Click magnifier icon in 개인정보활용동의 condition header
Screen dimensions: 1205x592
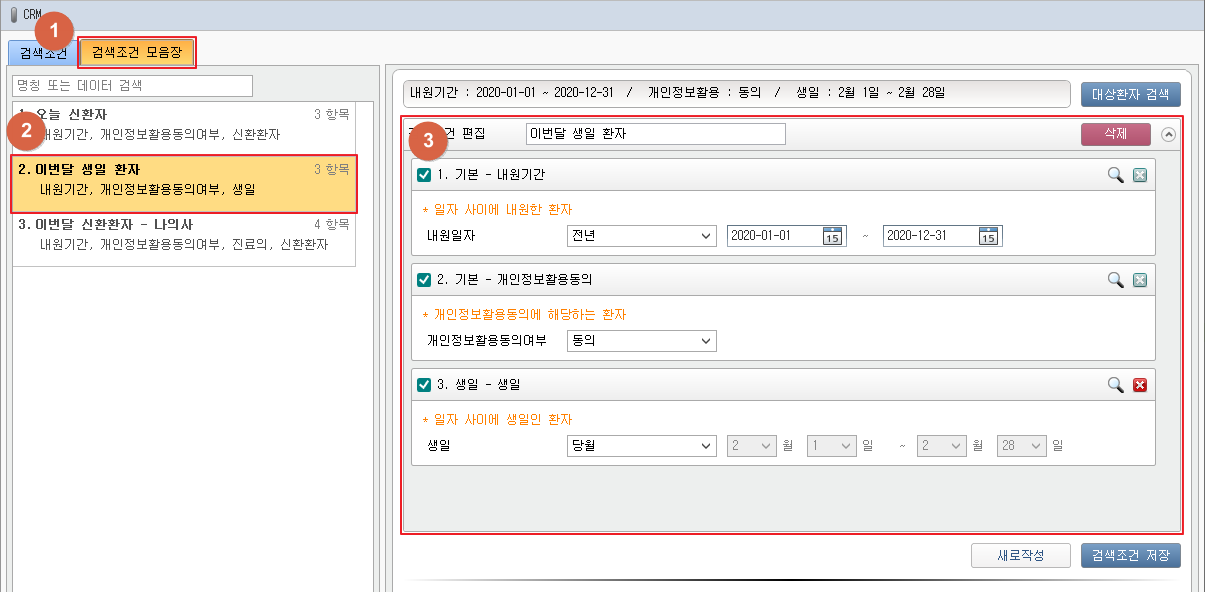point(1115,280)
